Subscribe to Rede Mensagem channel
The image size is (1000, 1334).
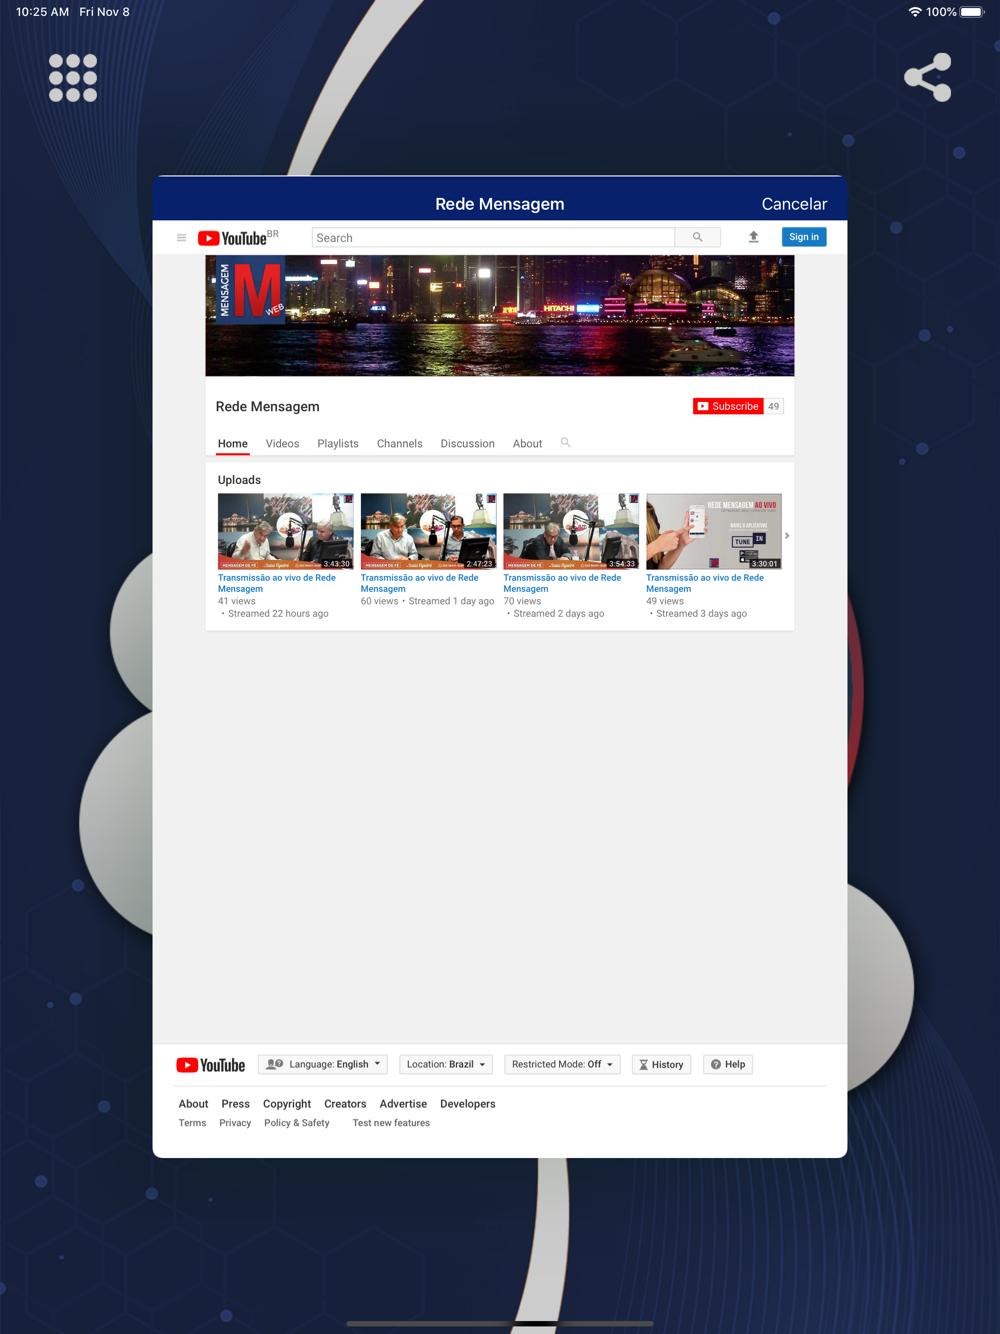[x=728, y=406]
